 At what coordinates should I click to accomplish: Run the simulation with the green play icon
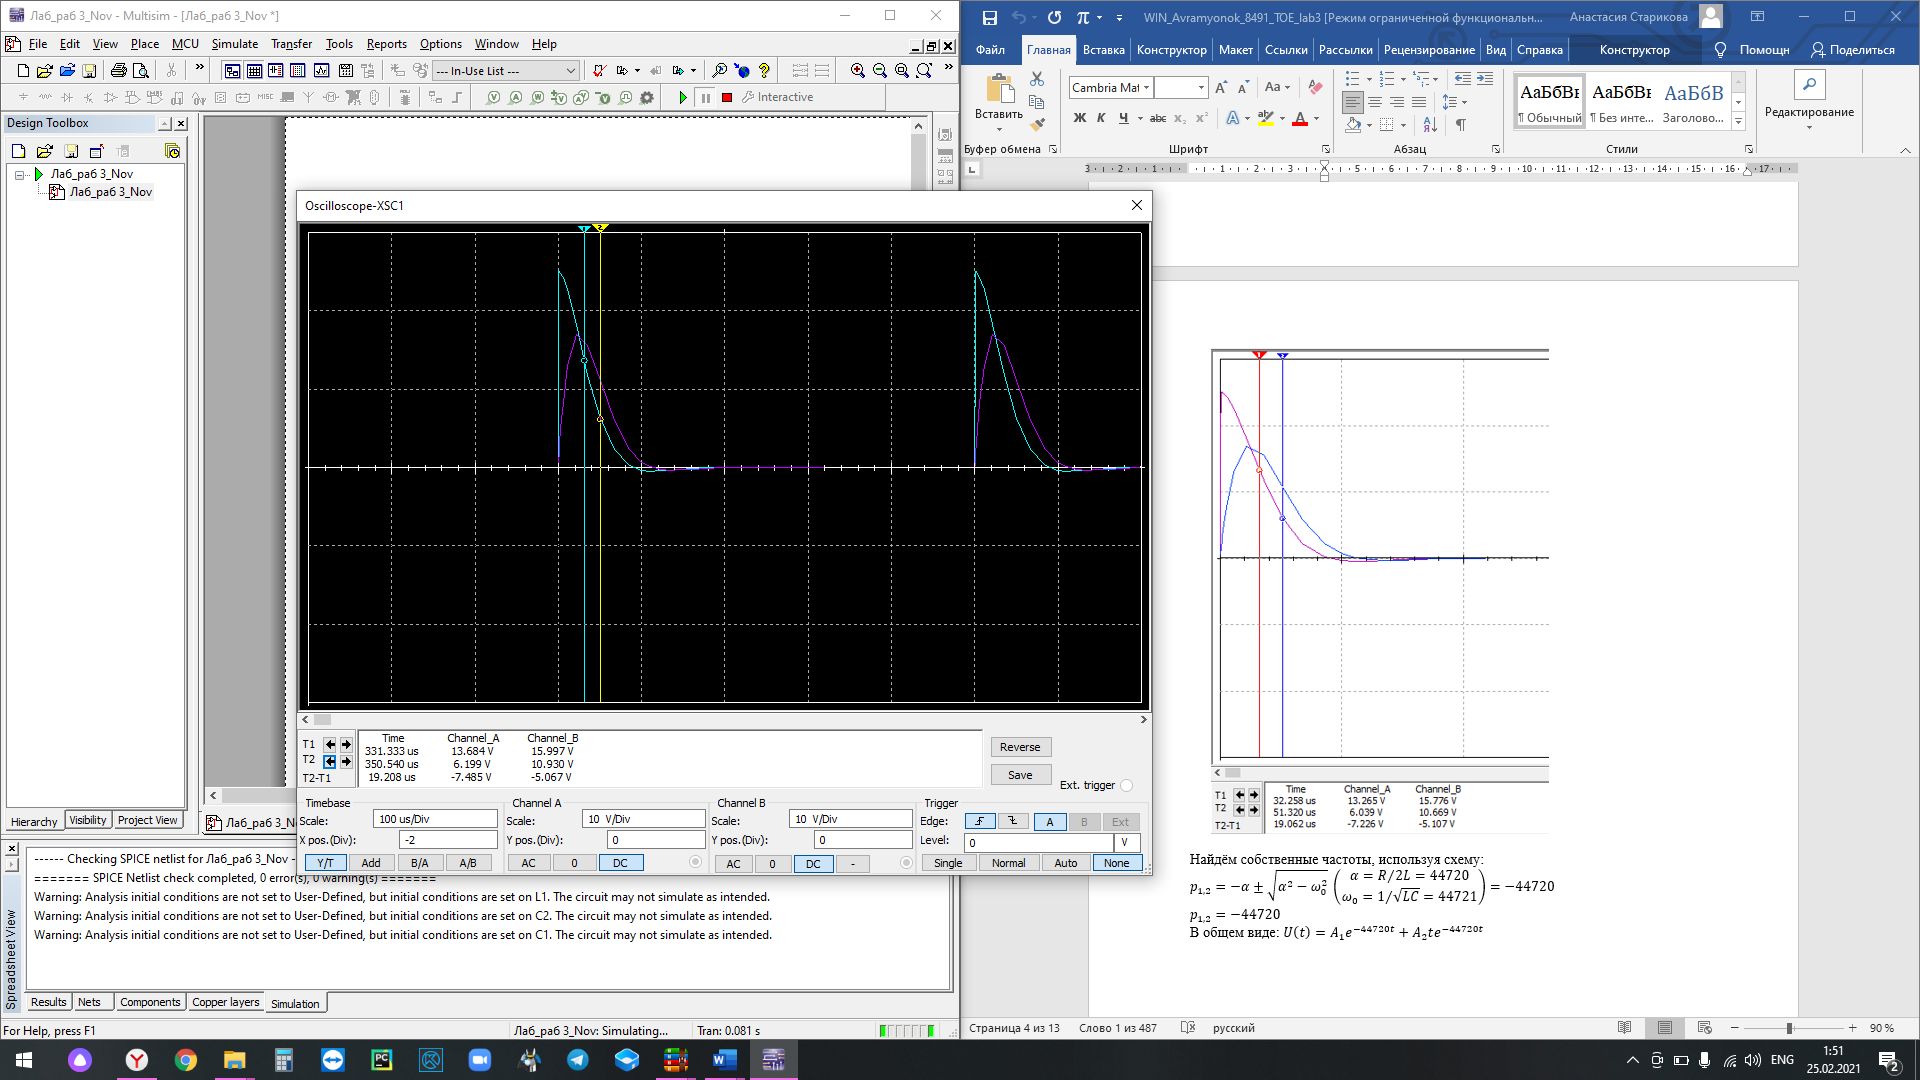coord(683,97)
